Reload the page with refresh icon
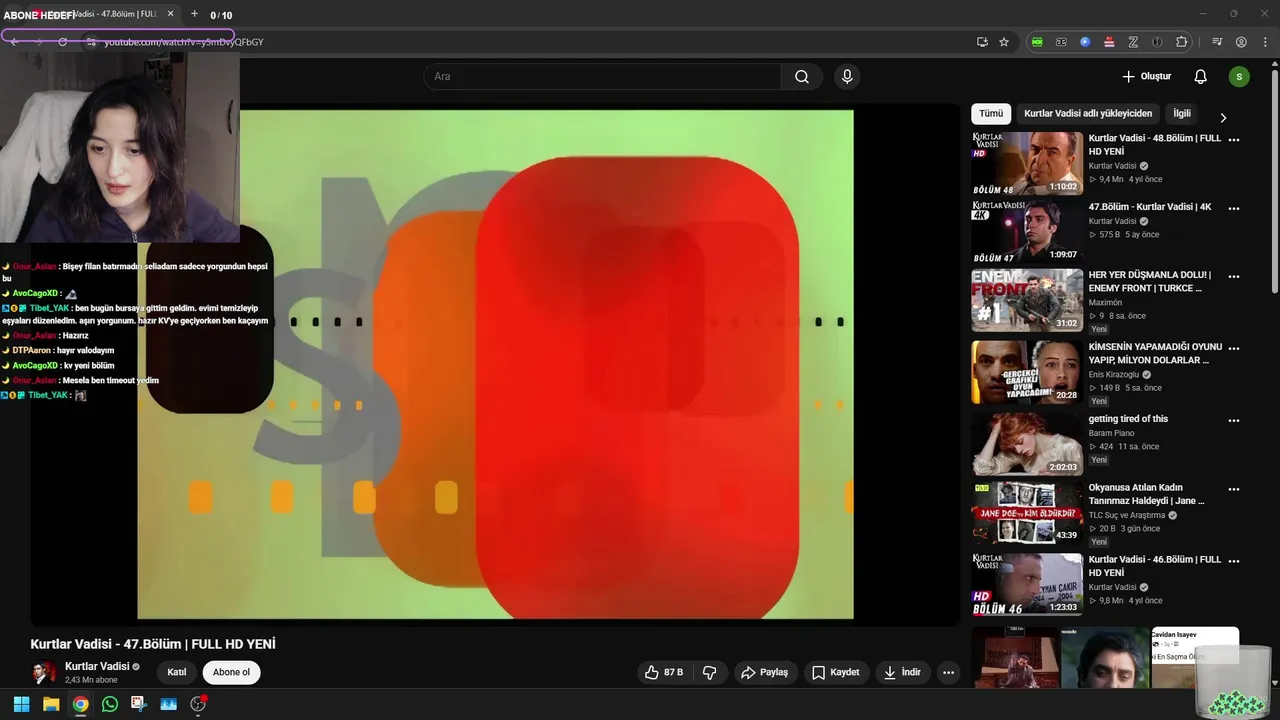 [x=62, y=42]
